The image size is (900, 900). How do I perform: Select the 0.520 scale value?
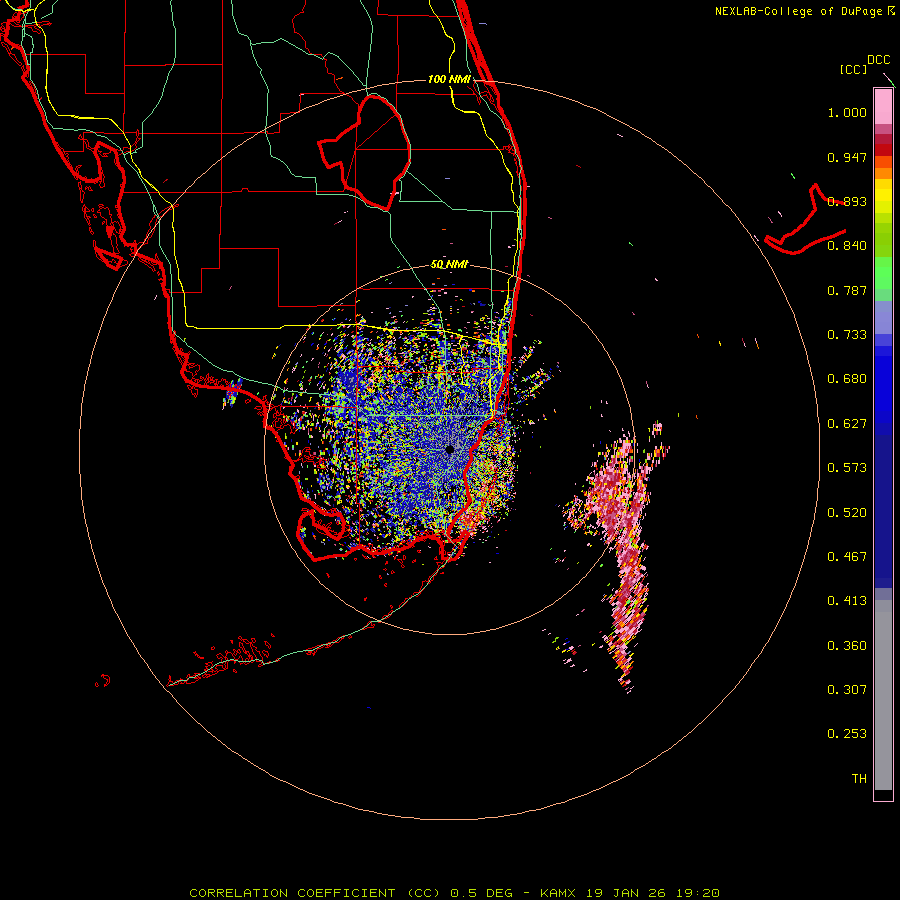click(847, 513)
